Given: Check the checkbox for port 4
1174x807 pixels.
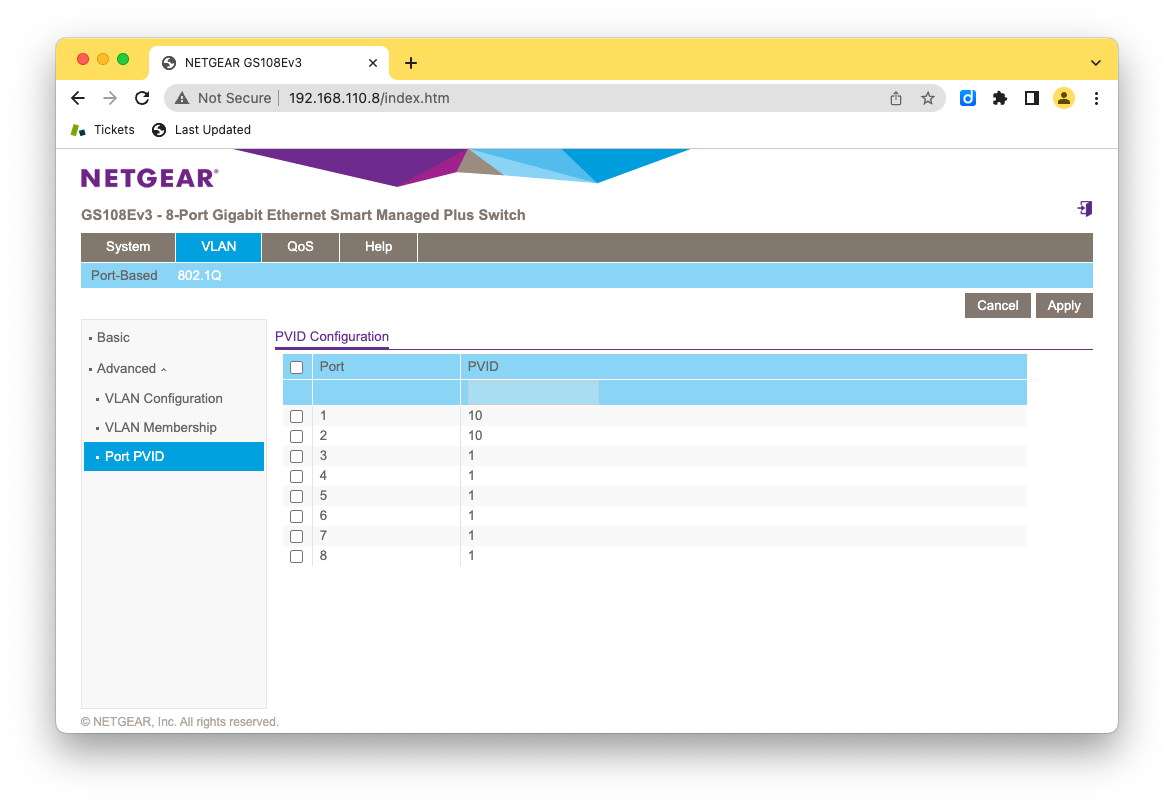Looking at the screenshot, I should tap(296, 476).
